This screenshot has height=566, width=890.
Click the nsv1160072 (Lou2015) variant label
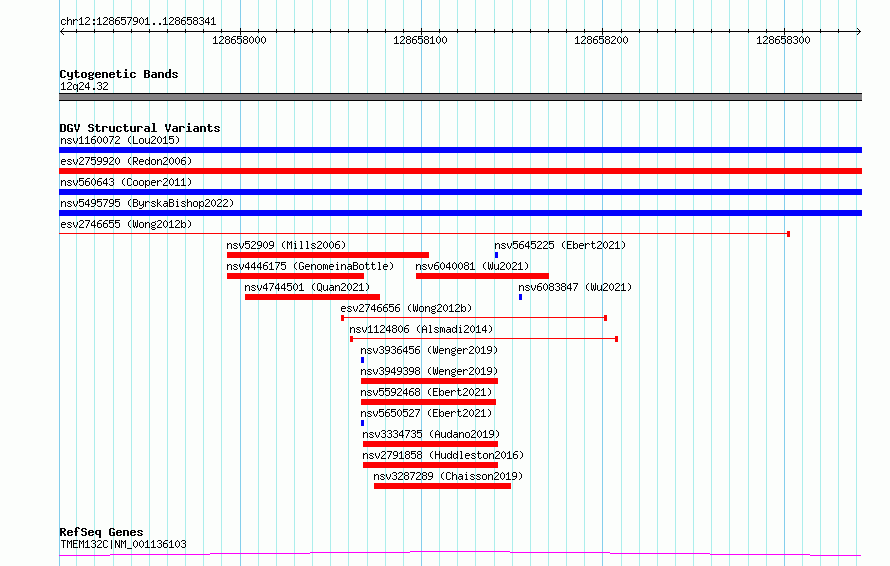(x=120, y=140)
